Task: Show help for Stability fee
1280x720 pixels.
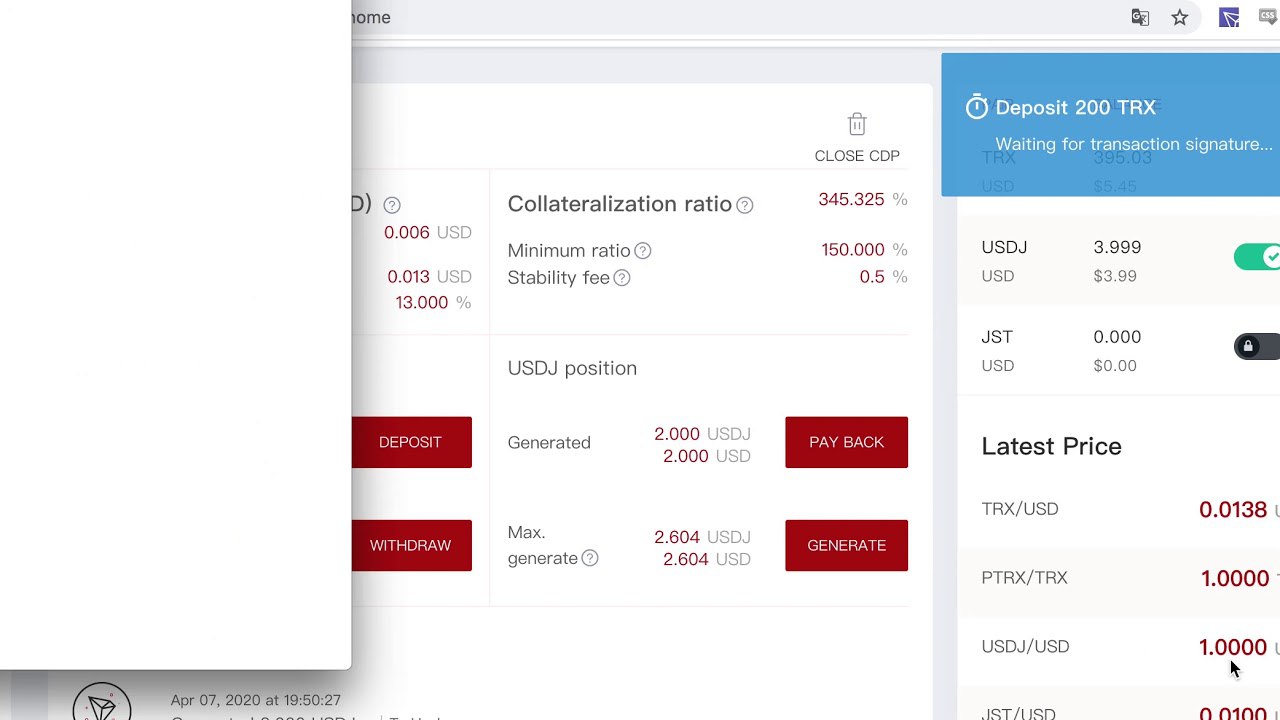Action: click(622, 278)
